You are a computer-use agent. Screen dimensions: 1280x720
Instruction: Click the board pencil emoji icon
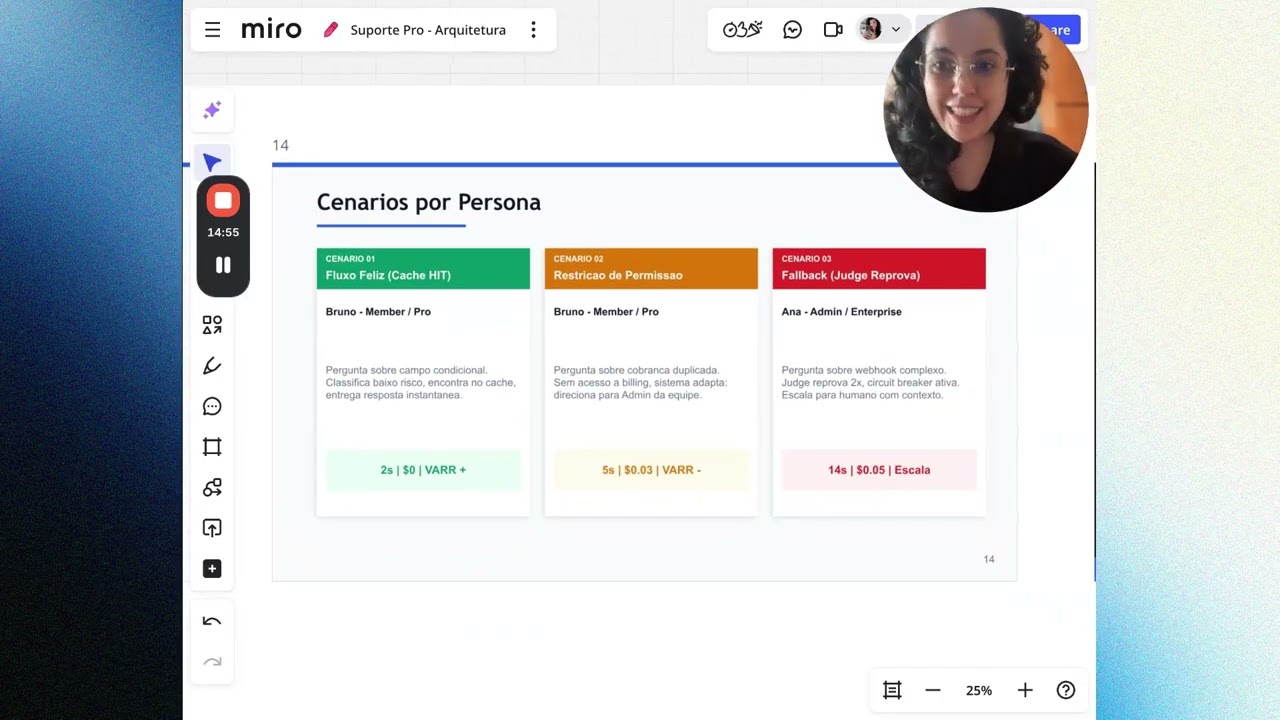point(331,30)
